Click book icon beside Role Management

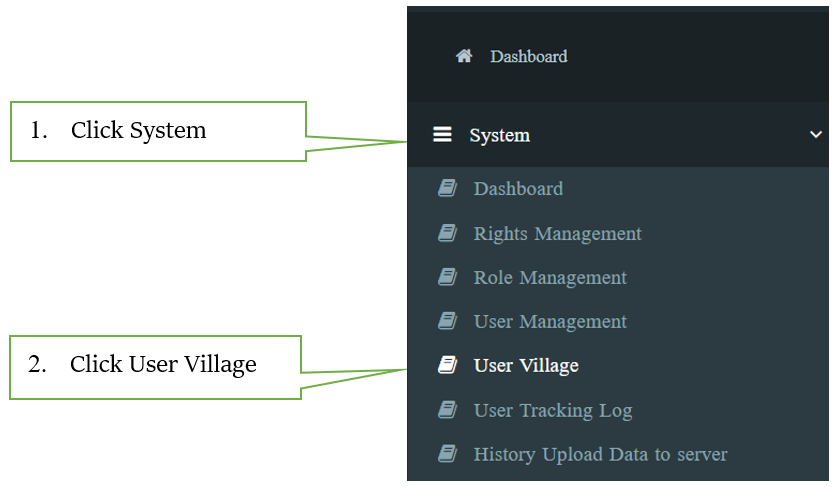(x=447, y=277)
